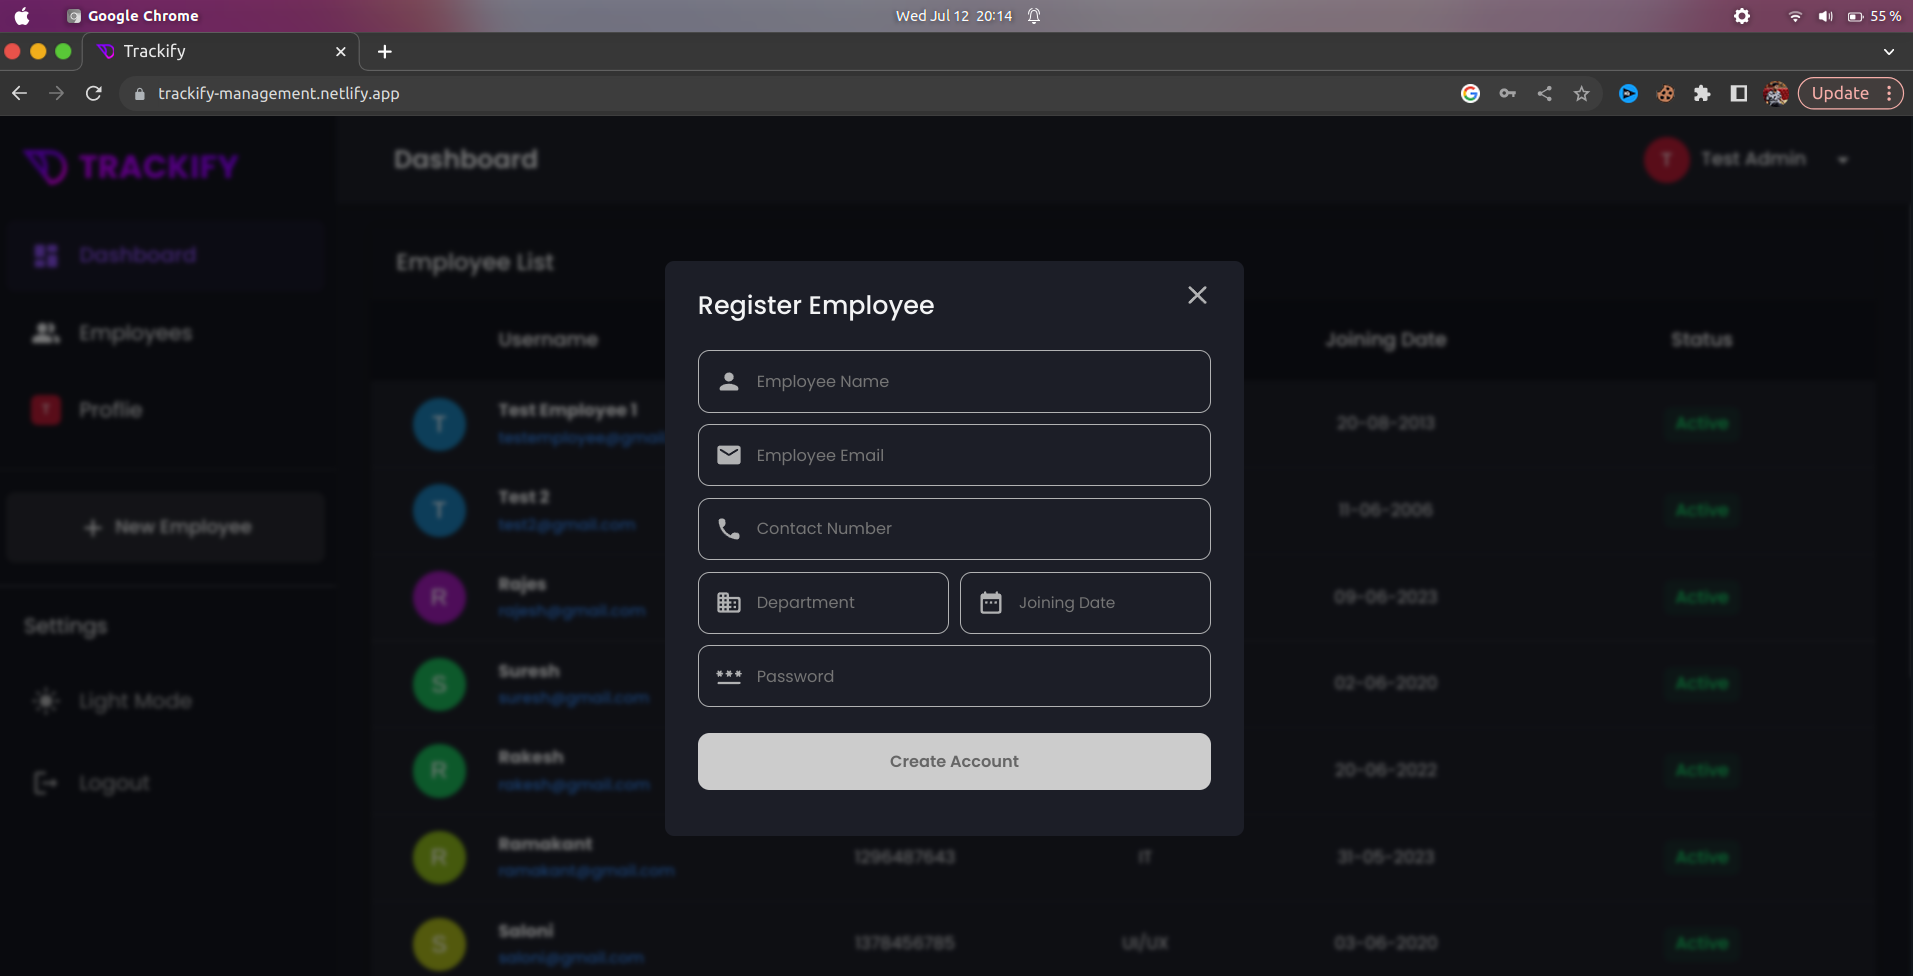Toggle Light Mode in settings

point(112,701)
